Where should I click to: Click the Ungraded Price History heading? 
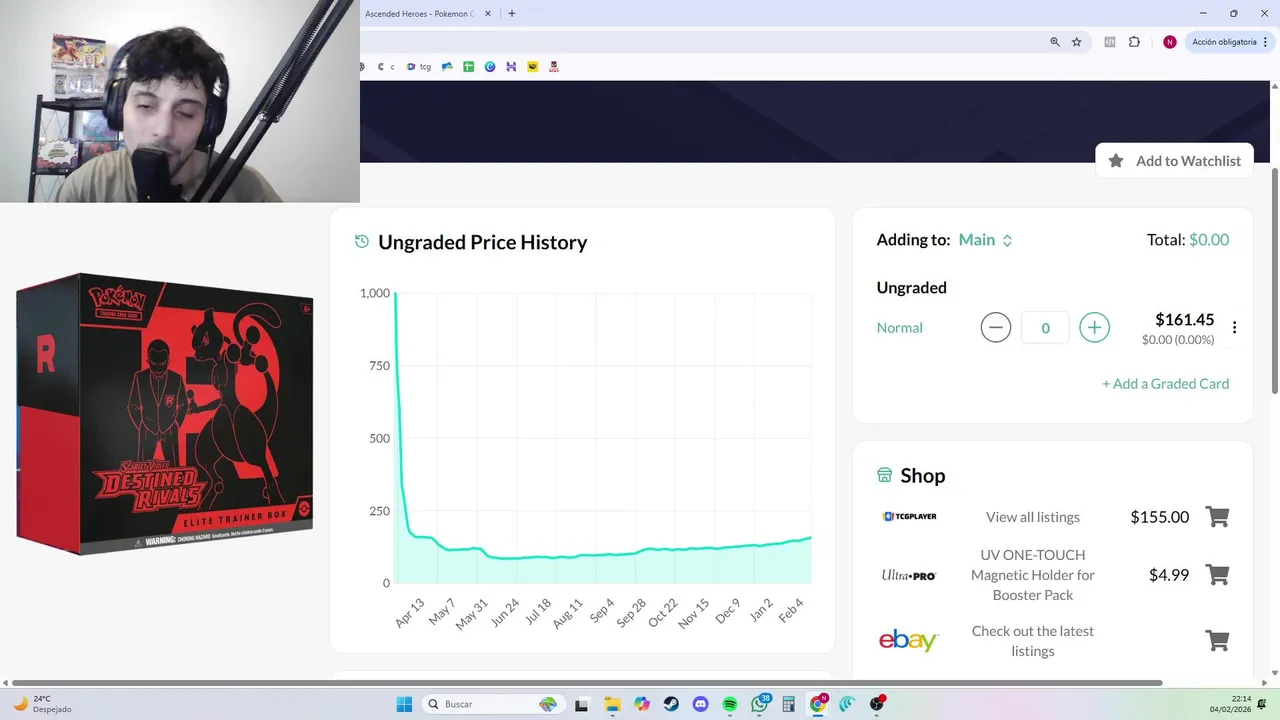pos(482,242)
